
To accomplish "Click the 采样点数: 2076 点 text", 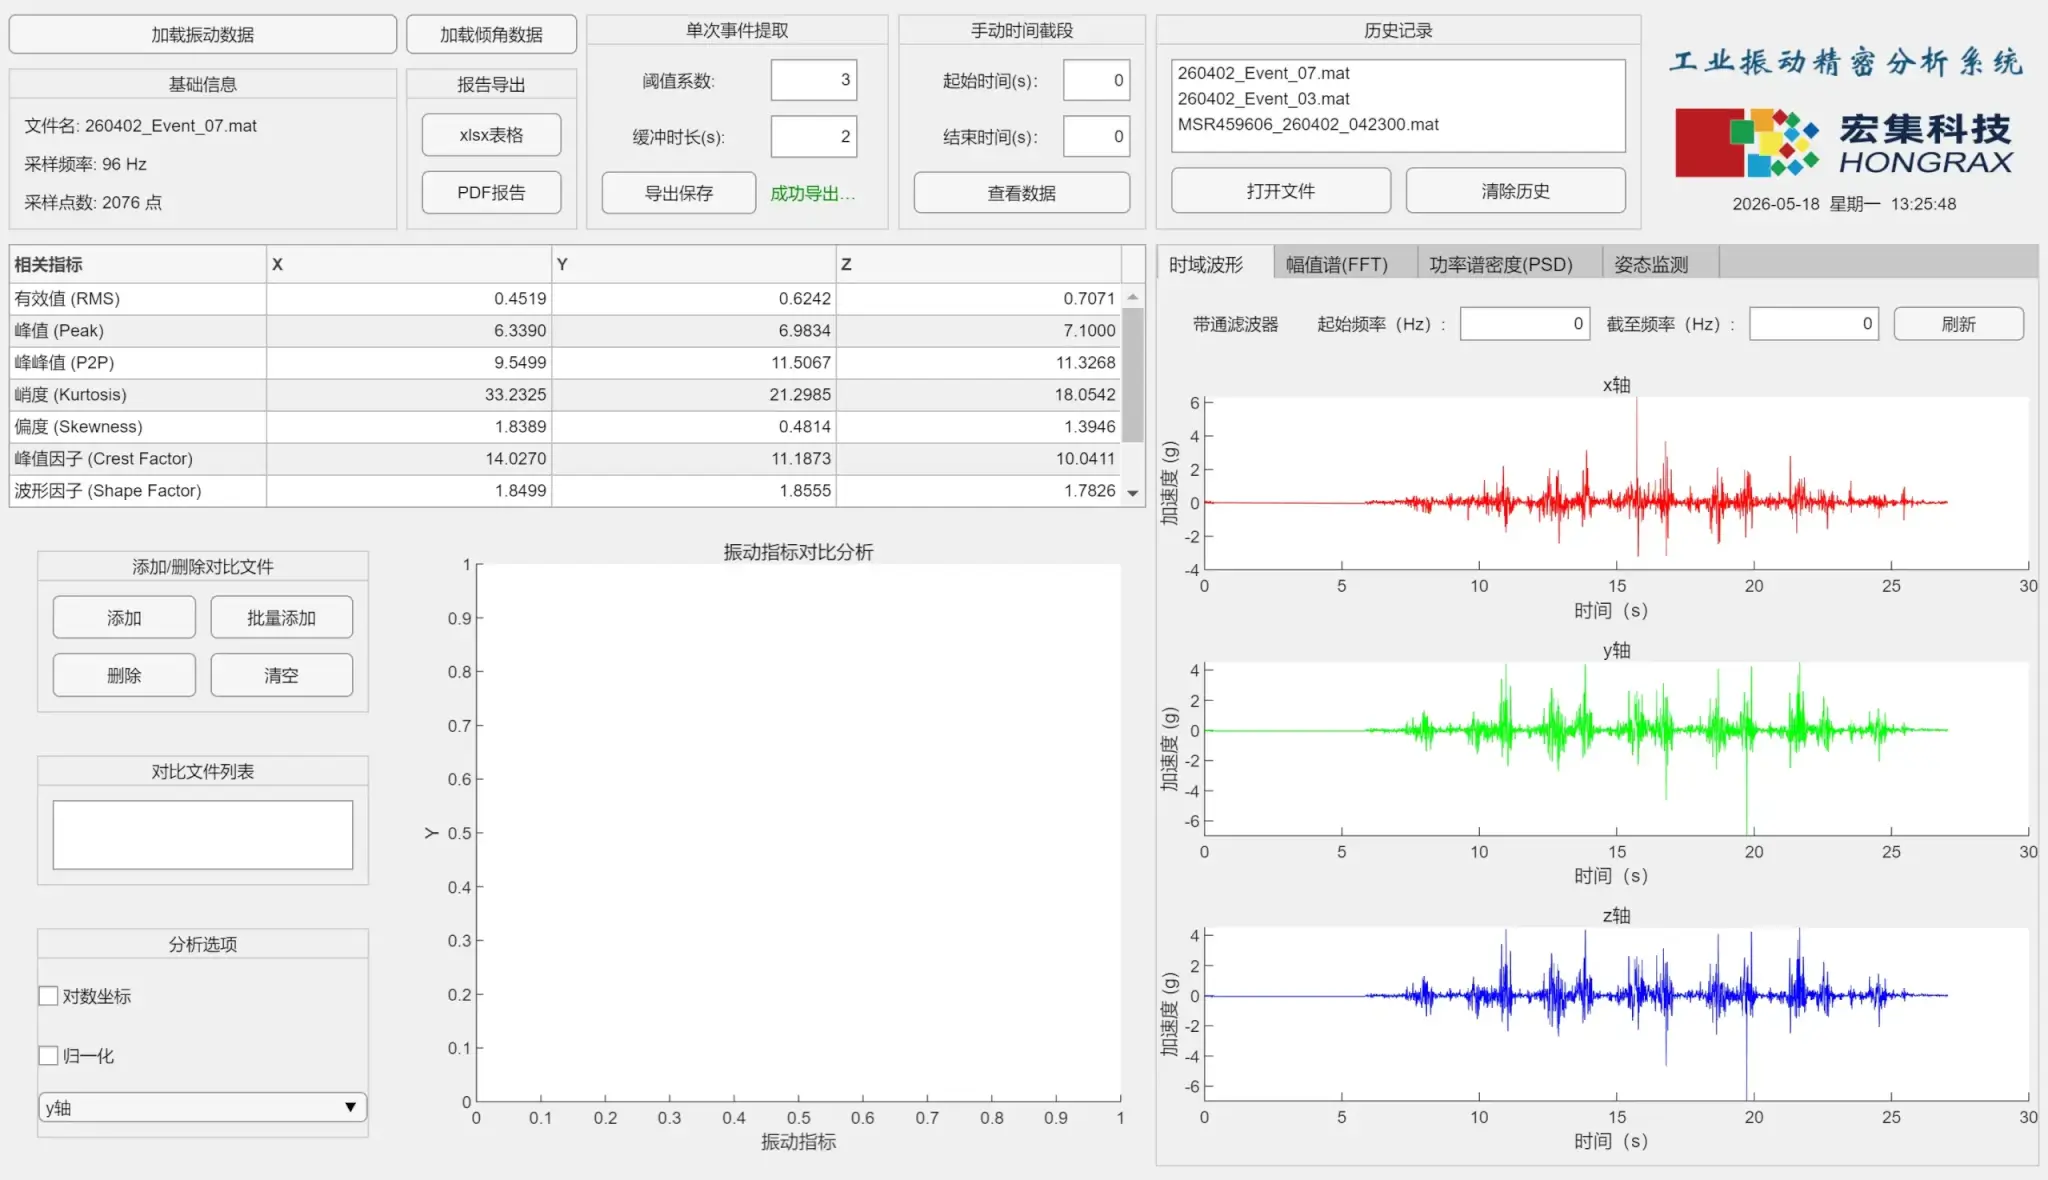I will (92, 202).
